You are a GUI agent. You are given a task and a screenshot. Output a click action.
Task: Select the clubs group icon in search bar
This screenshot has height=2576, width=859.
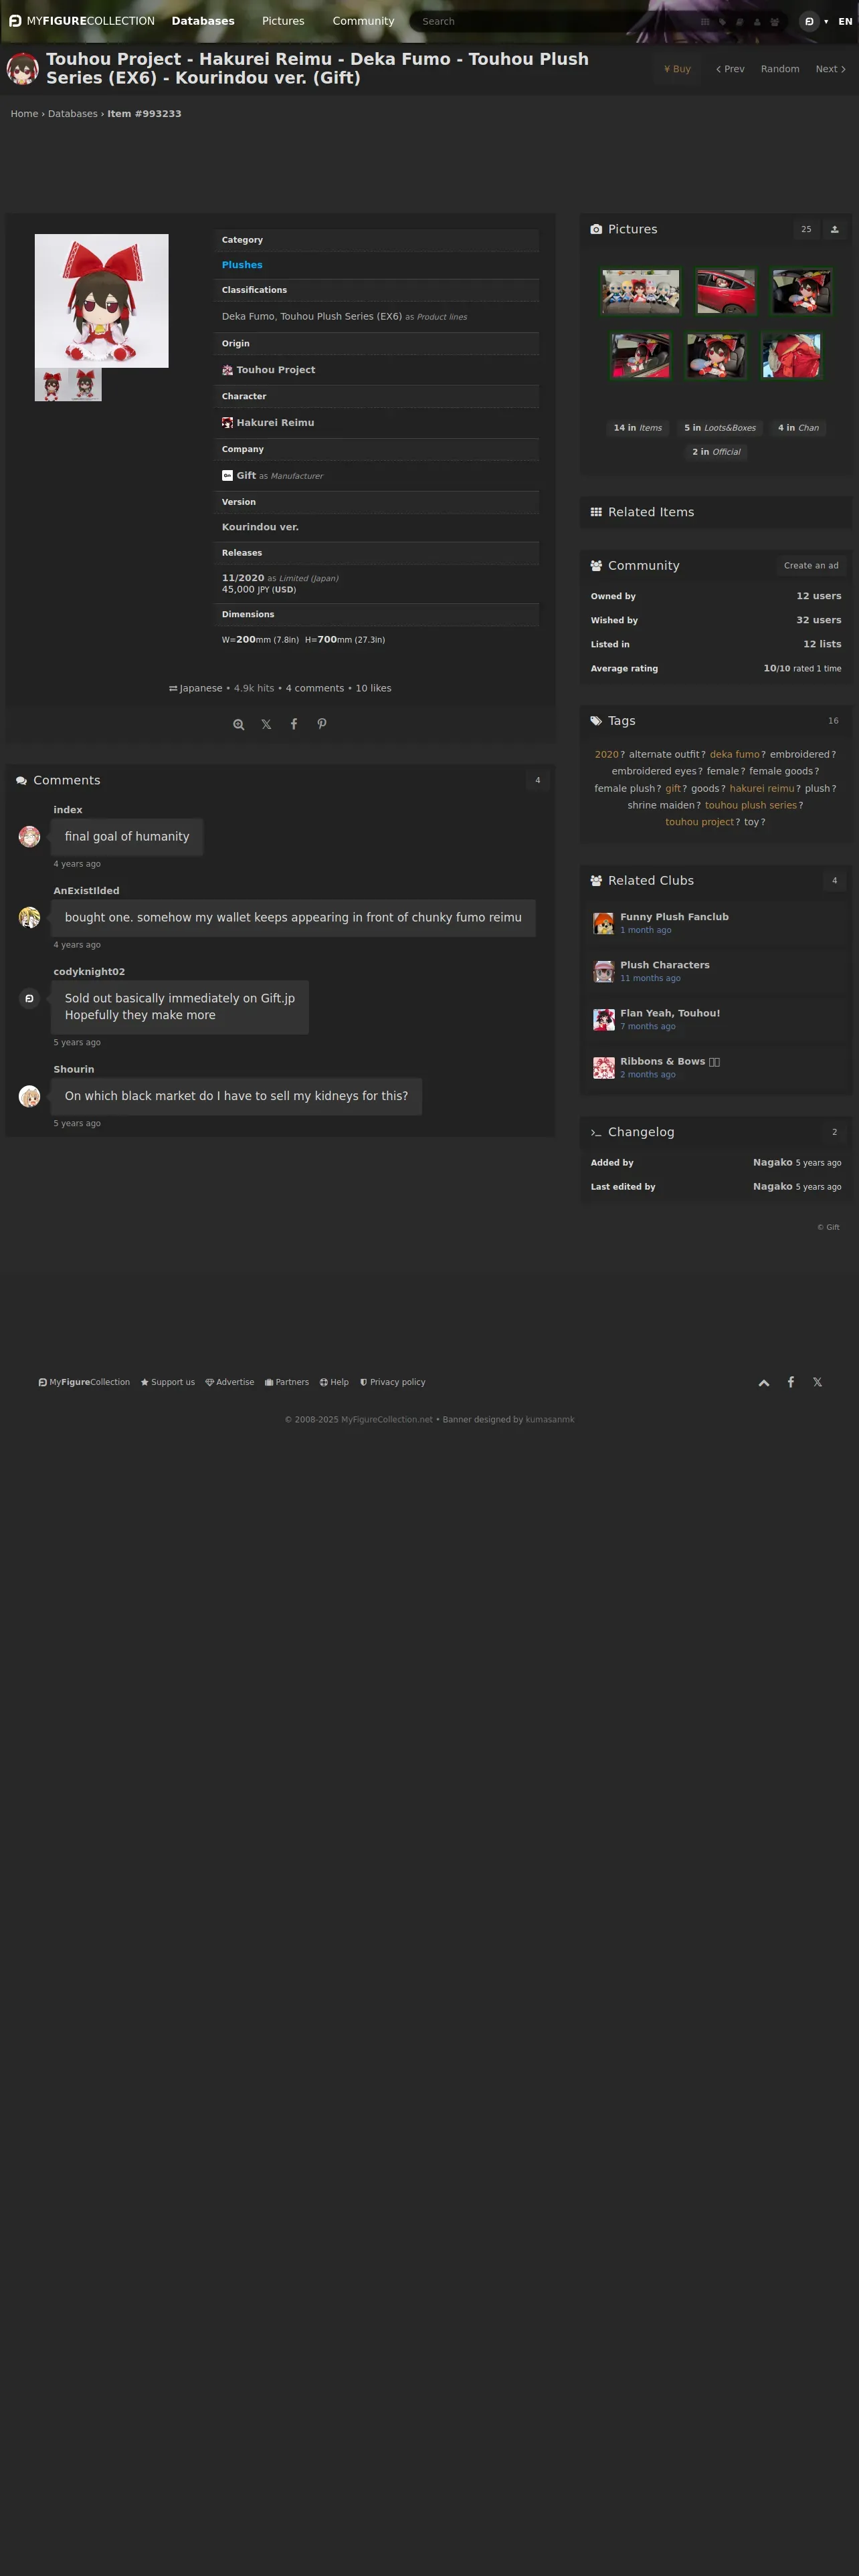click(x=774, y=21)
